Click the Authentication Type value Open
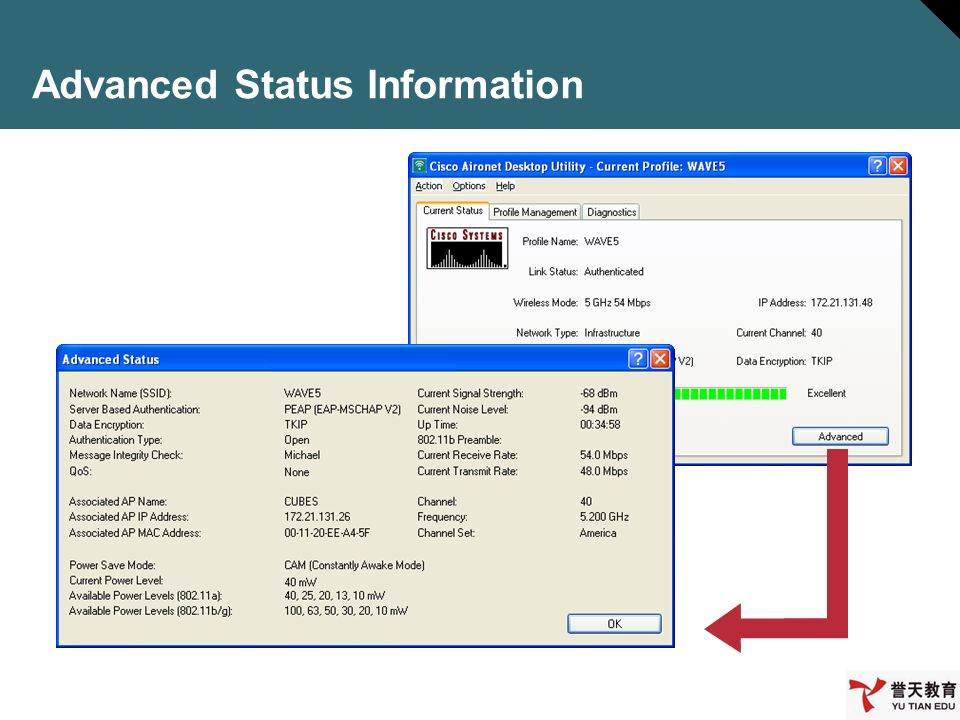This screenshot has height=720, width=960. pos(296,440)
